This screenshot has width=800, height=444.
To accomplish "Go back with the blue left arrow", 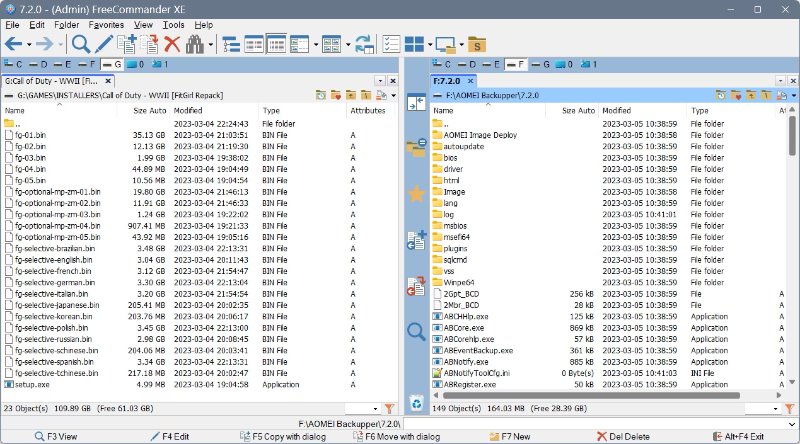I will coord(13,44).
